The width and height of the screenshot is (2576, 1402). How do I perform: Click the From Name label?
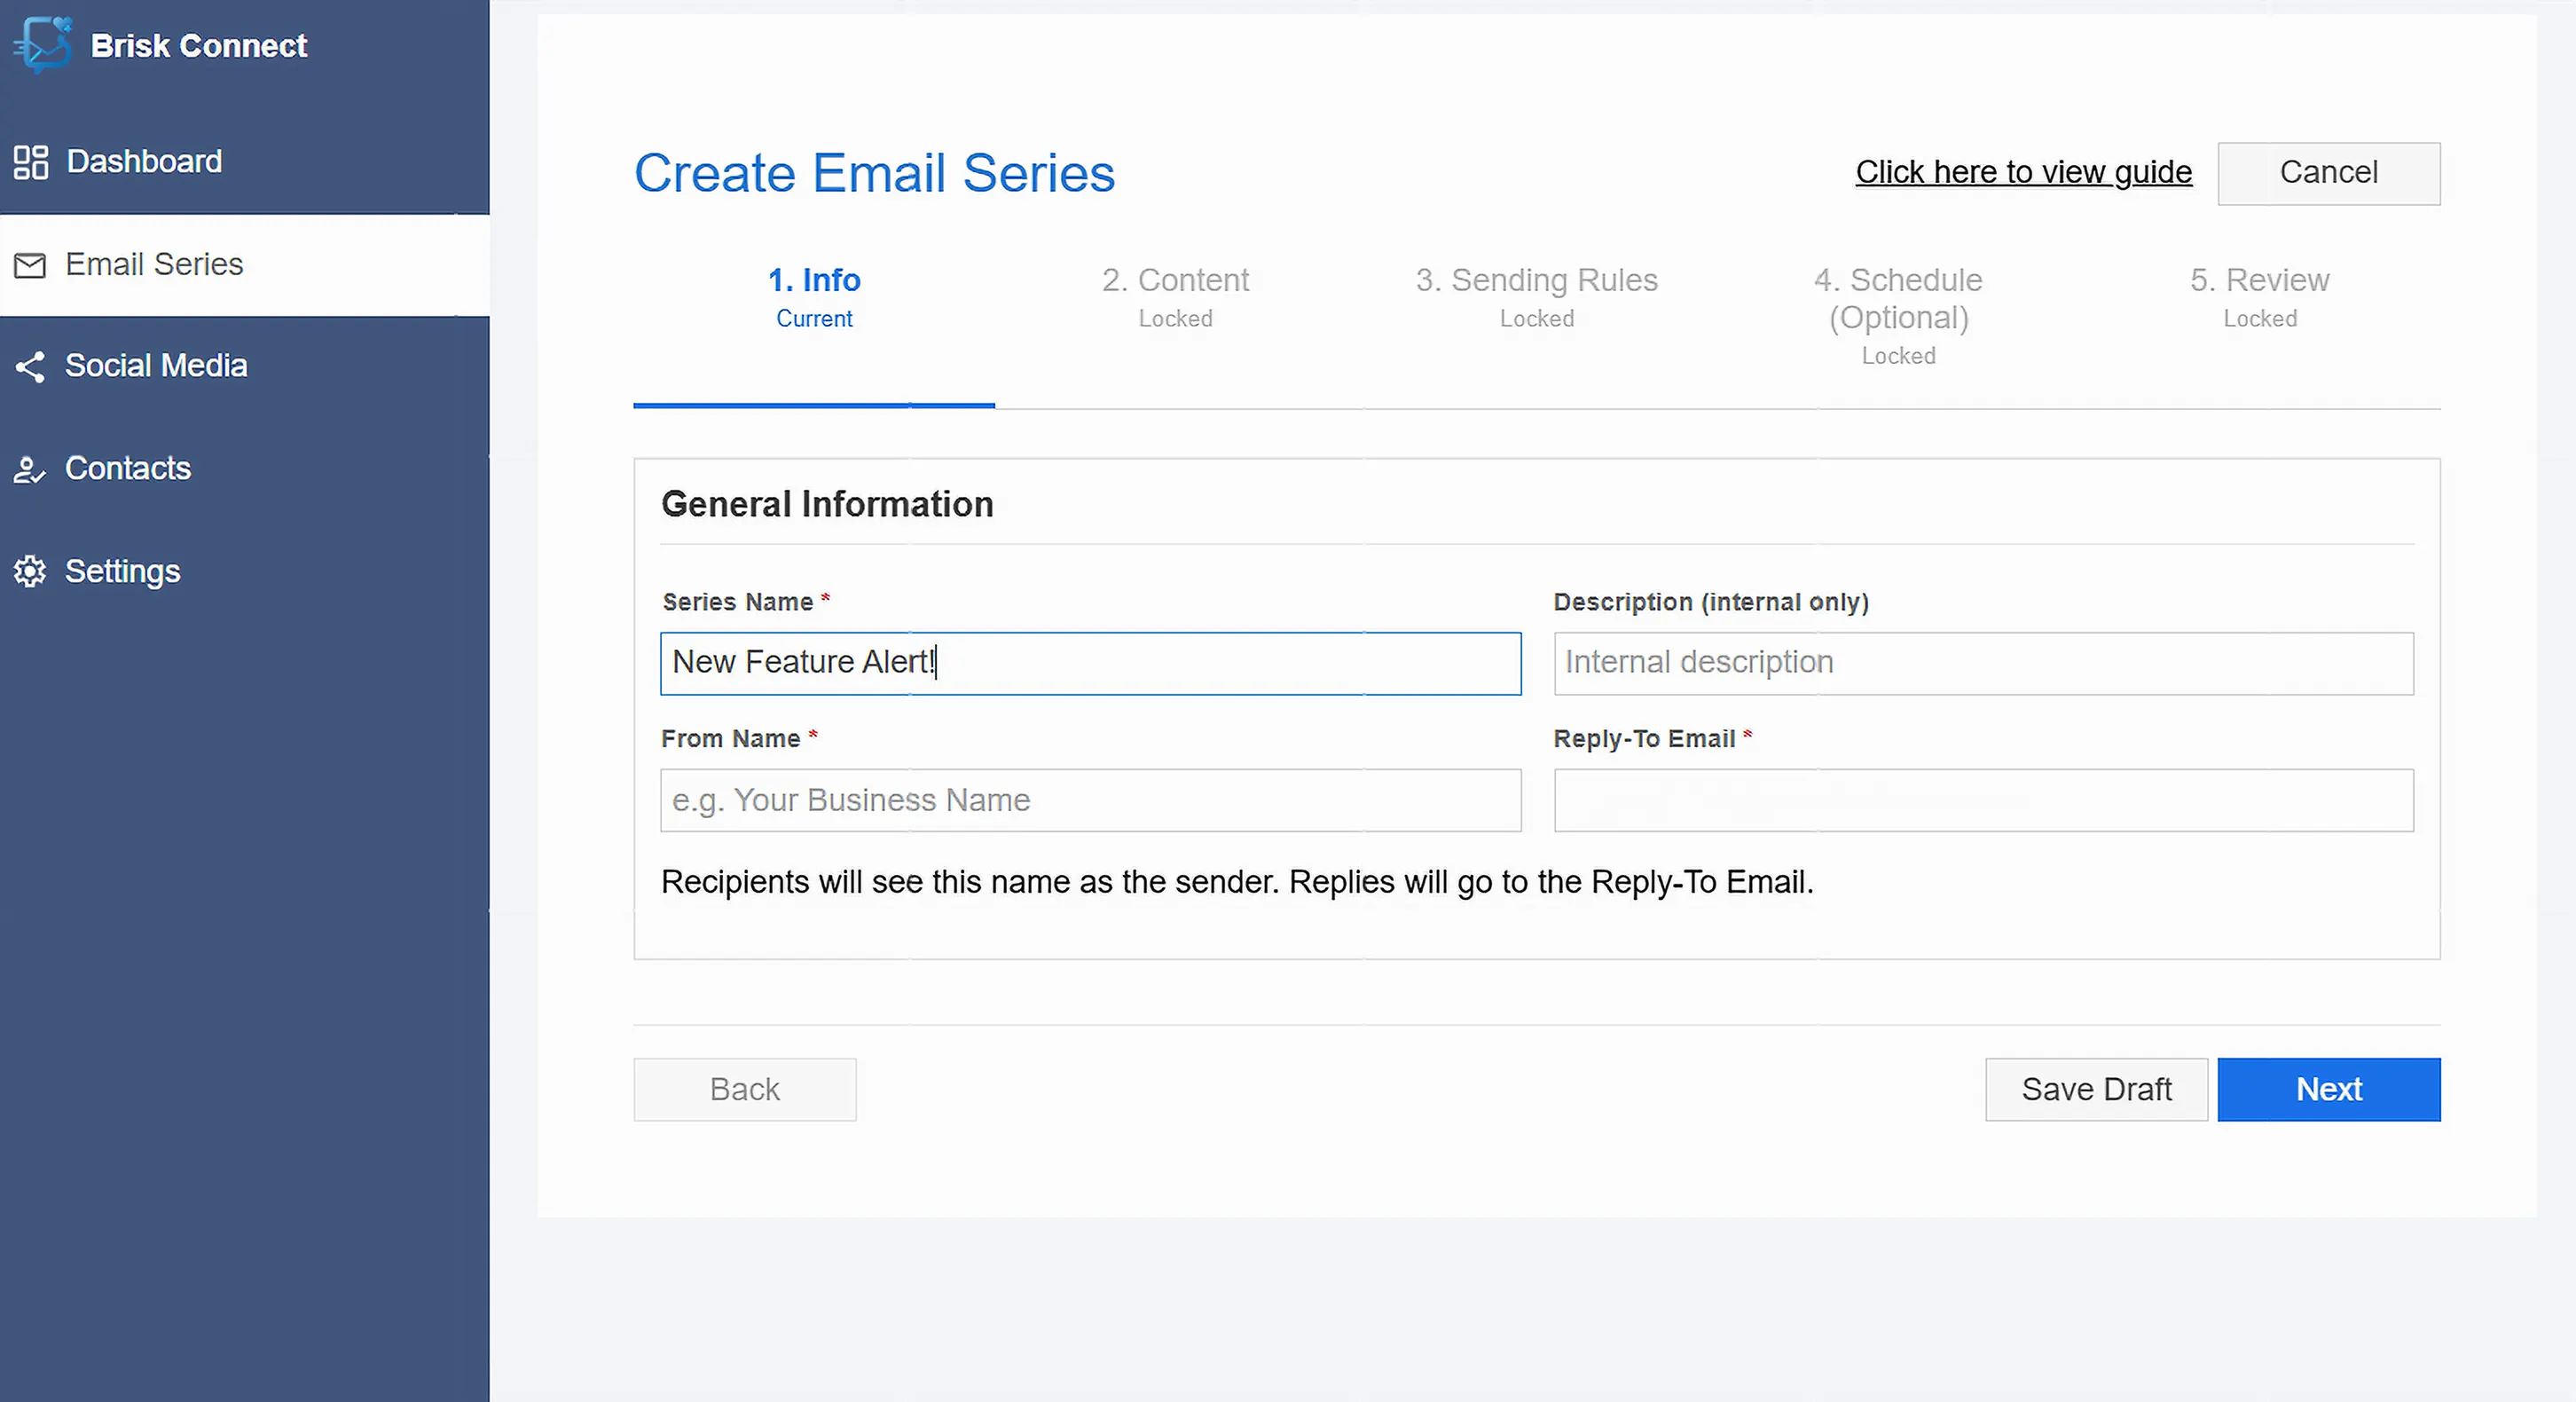point(730,739)
